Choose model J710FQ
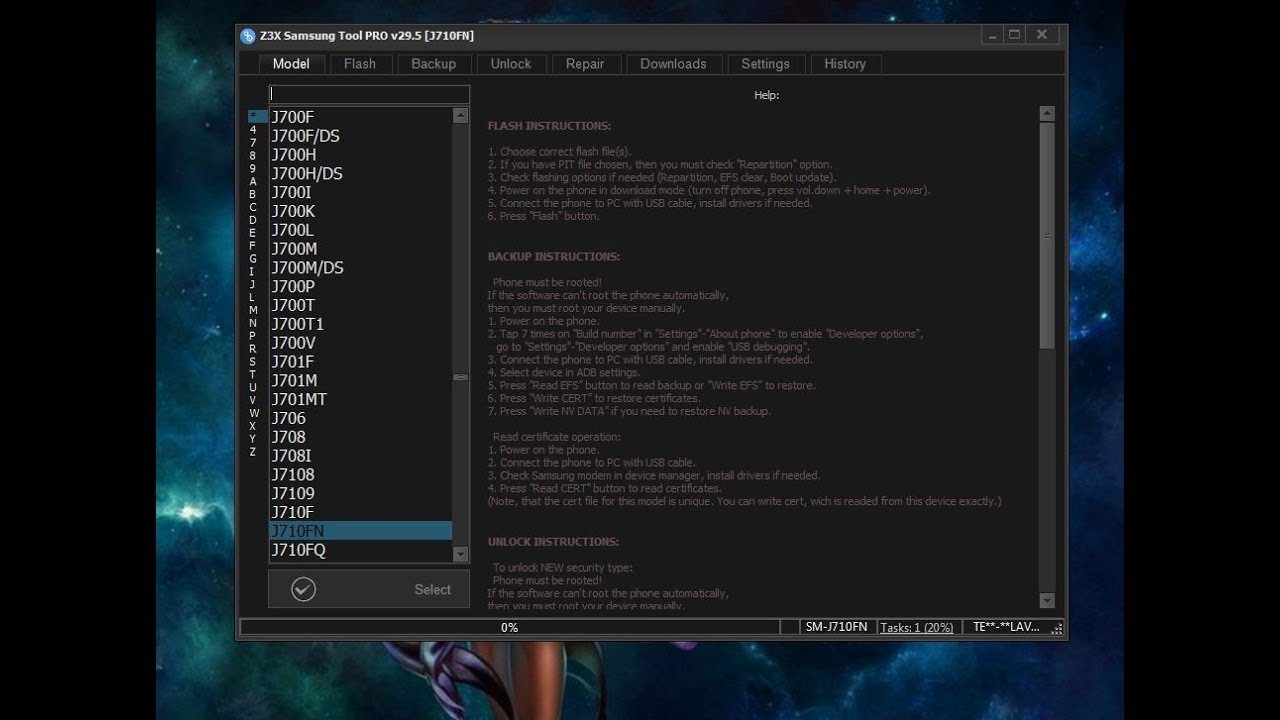The height and width of the screenshot is (720, 1280). click(360, 550)
